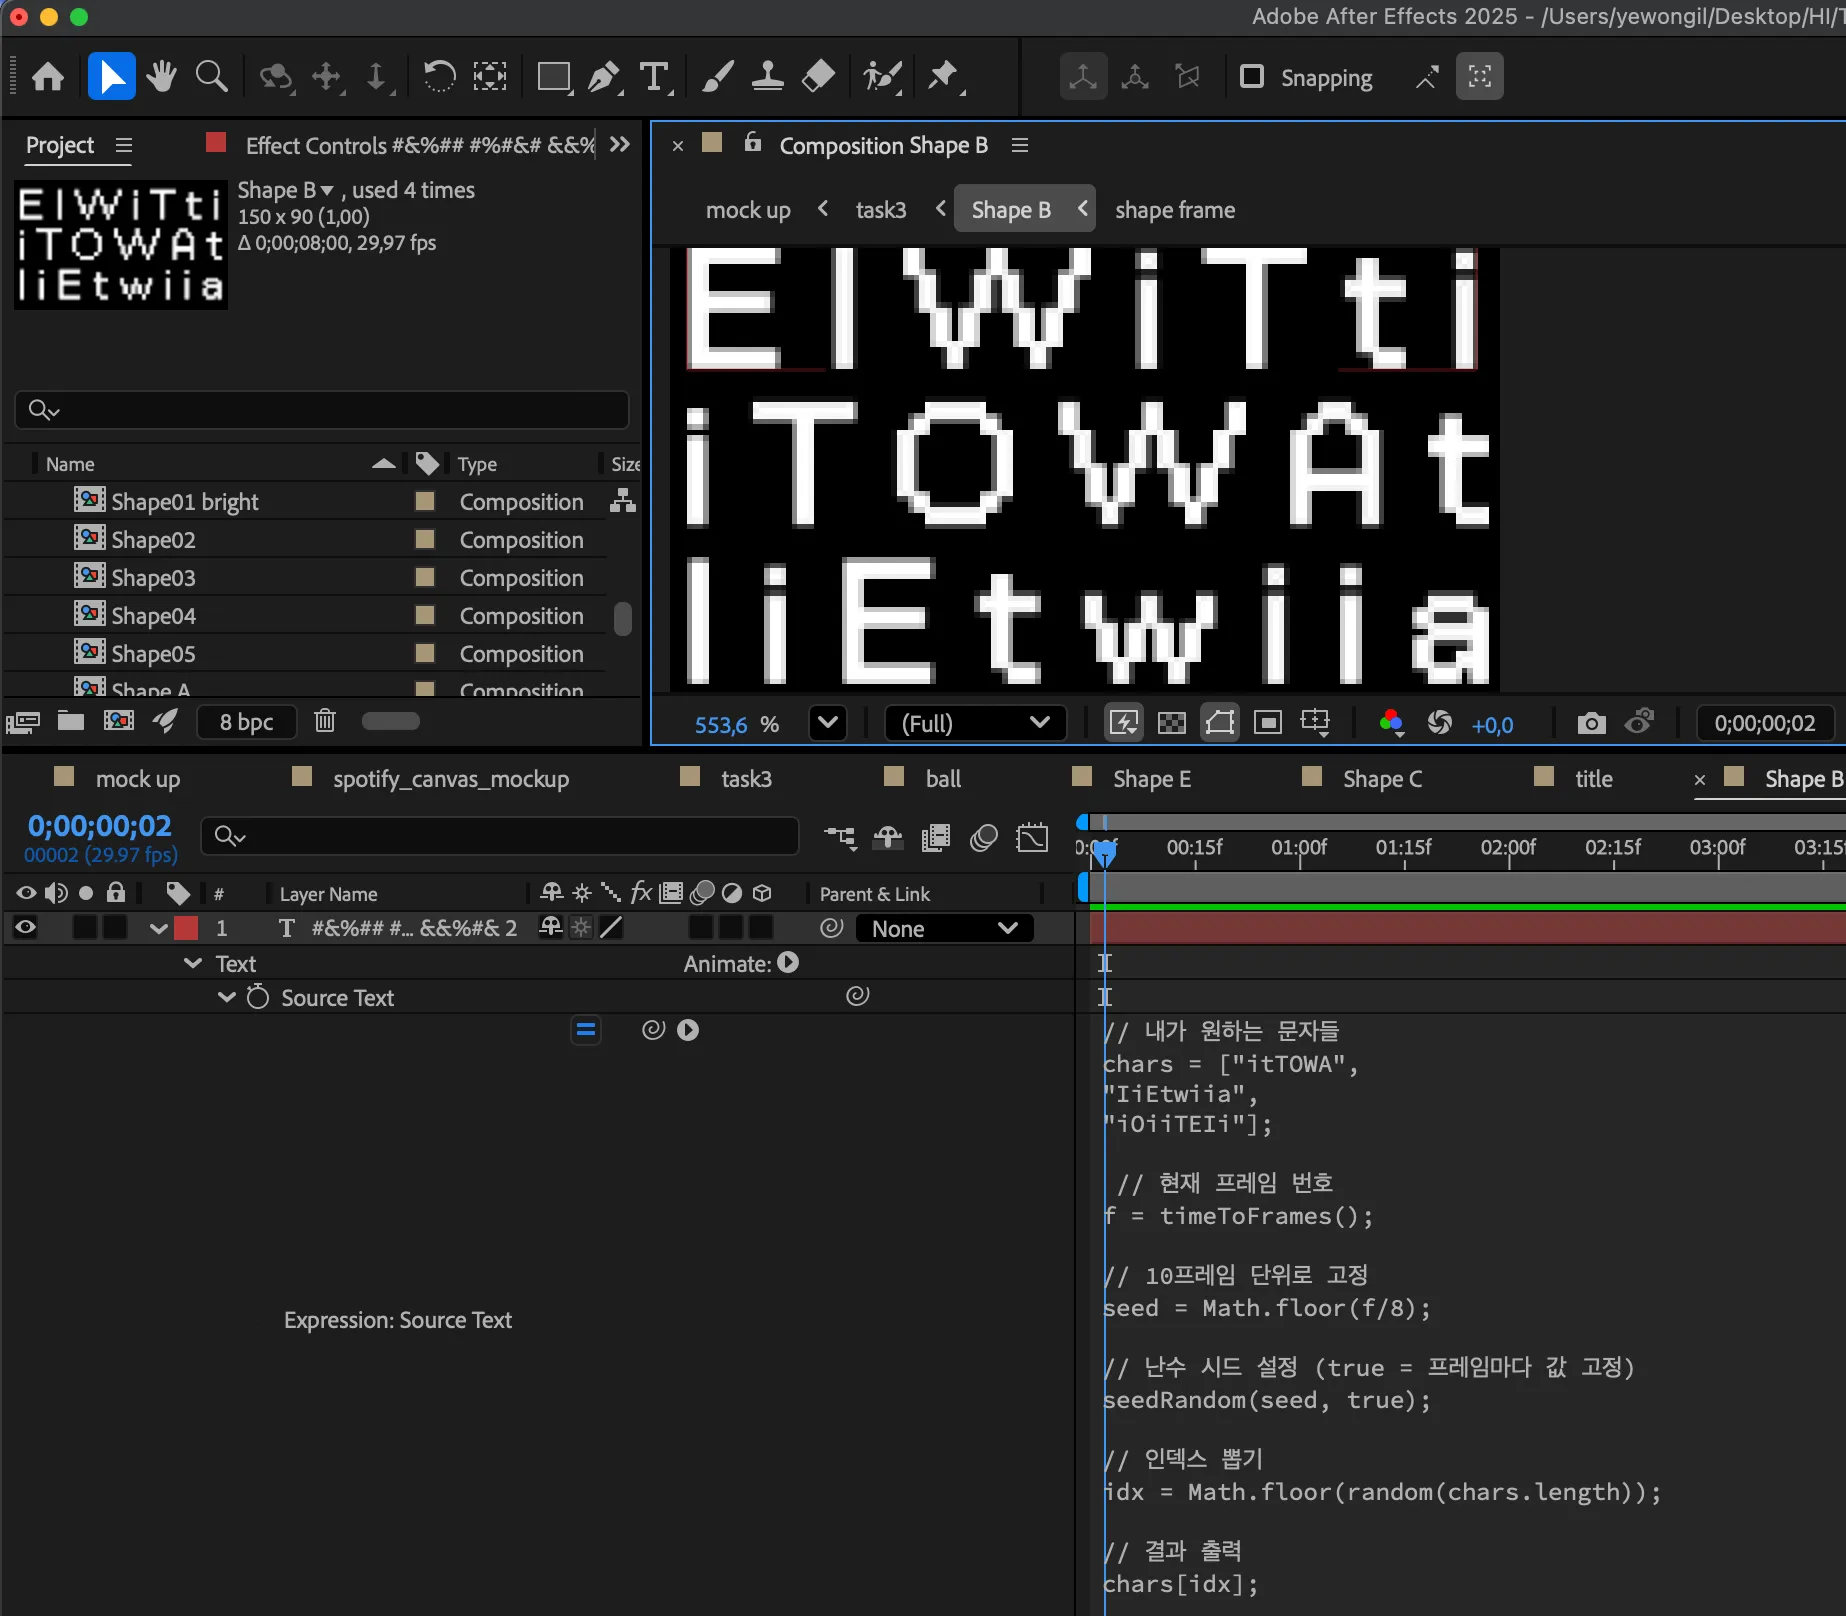Open the Project panel tab
The height and width of the screenshot is (1616, 1846).
click(x=60, y=146)
